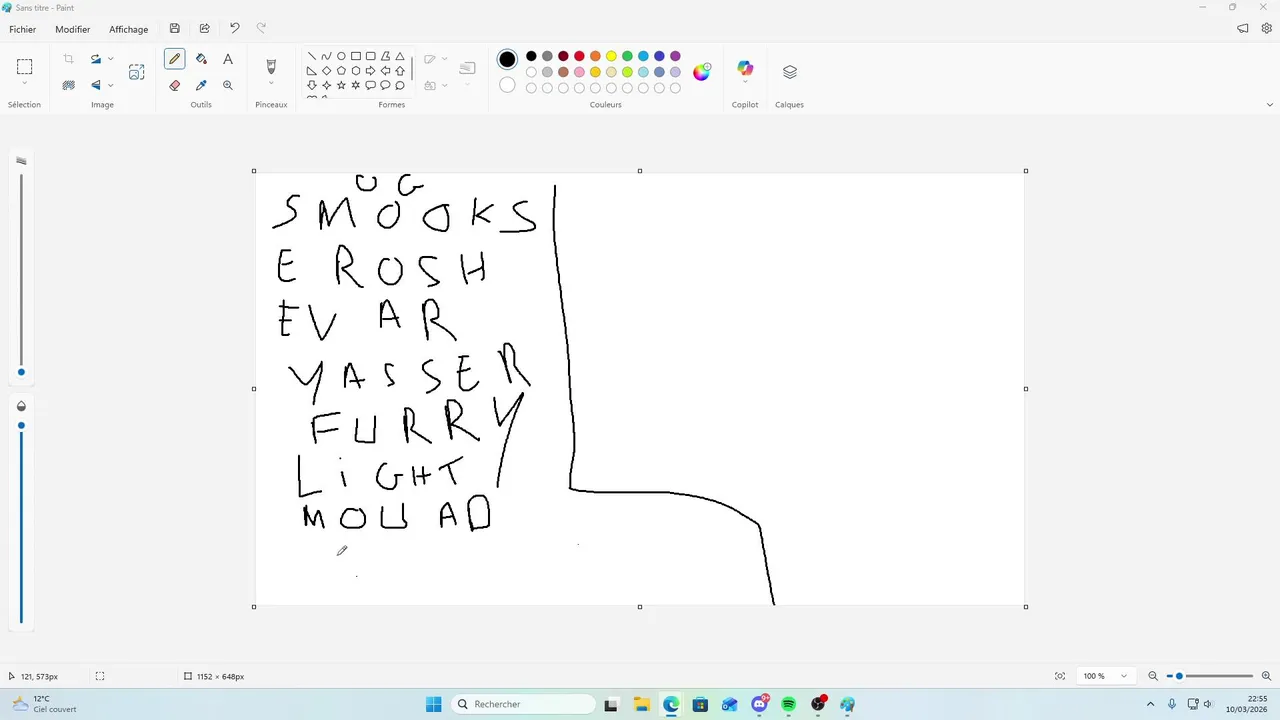The width and height of the screenshot is (1280, 720).
Task: Click the Share icon
Action: click(x=205, y=29)
